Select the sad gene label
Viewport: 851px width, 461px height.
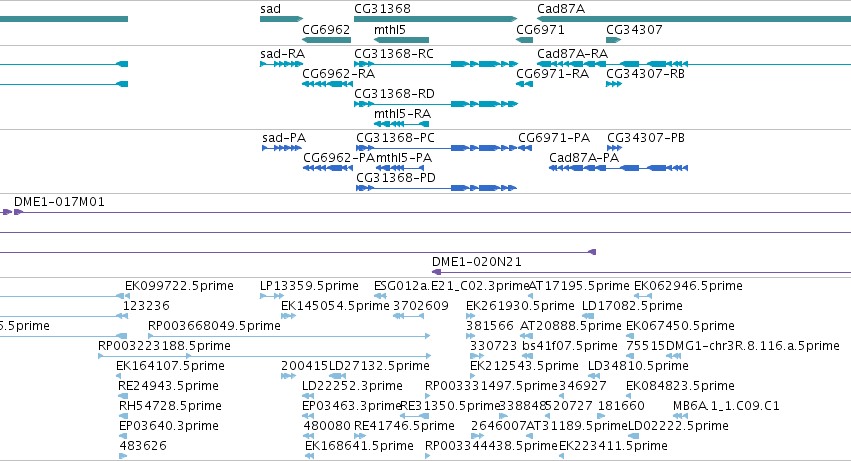click(x=270, y=9)
